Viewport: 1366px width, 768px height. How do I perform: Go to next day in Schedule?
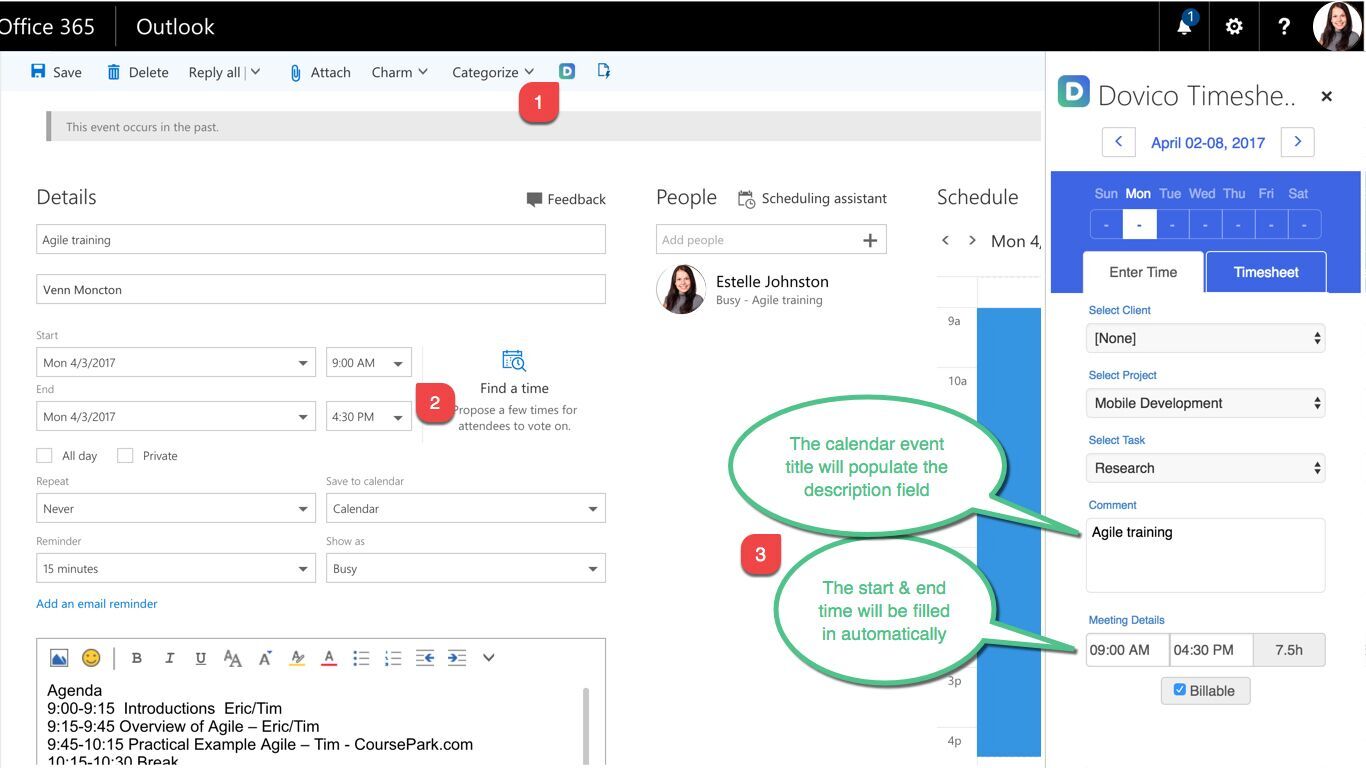(972, 241)
